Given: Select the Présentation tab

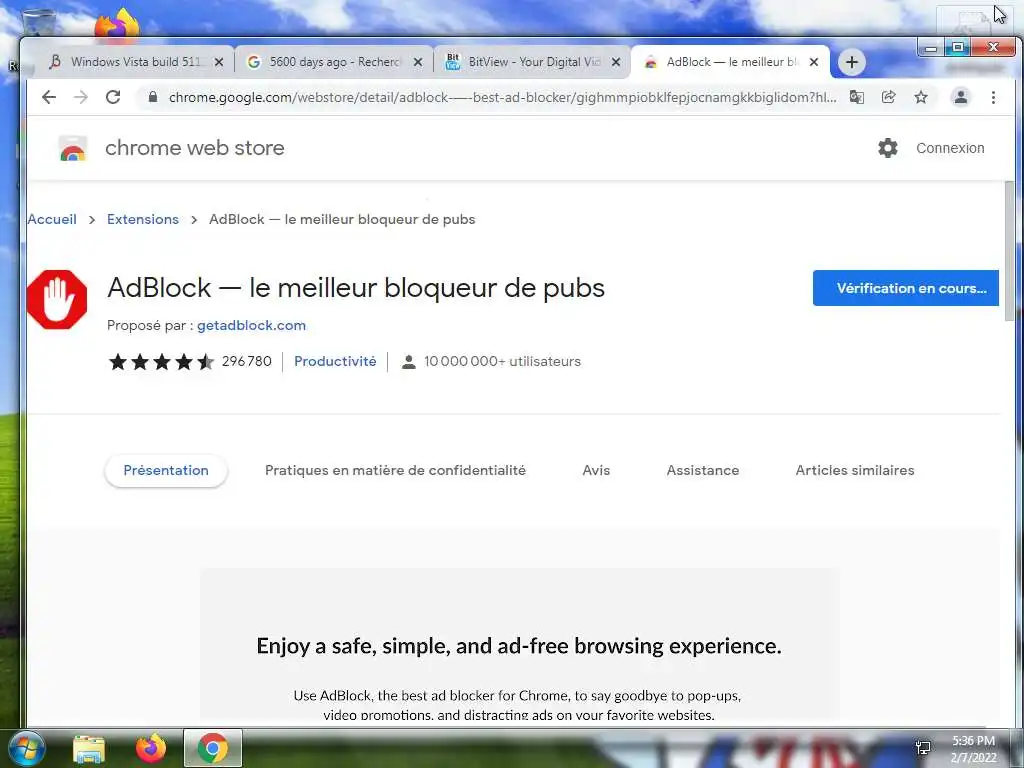Looking at the screenshot, I should 166,470.
